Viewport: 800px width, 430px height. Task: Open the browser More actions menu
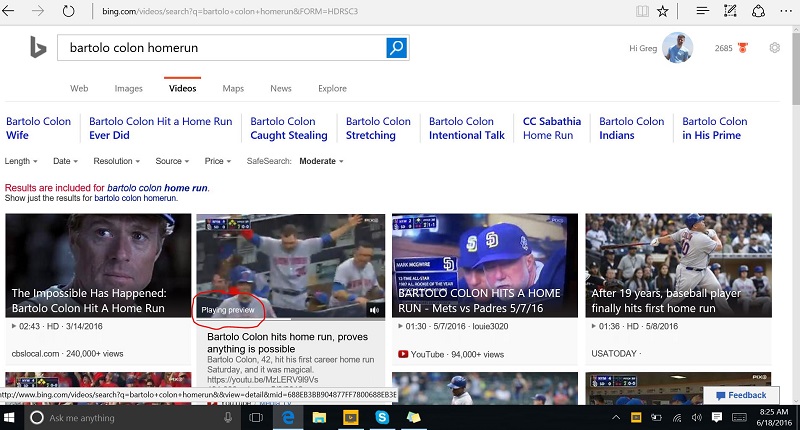786,11
